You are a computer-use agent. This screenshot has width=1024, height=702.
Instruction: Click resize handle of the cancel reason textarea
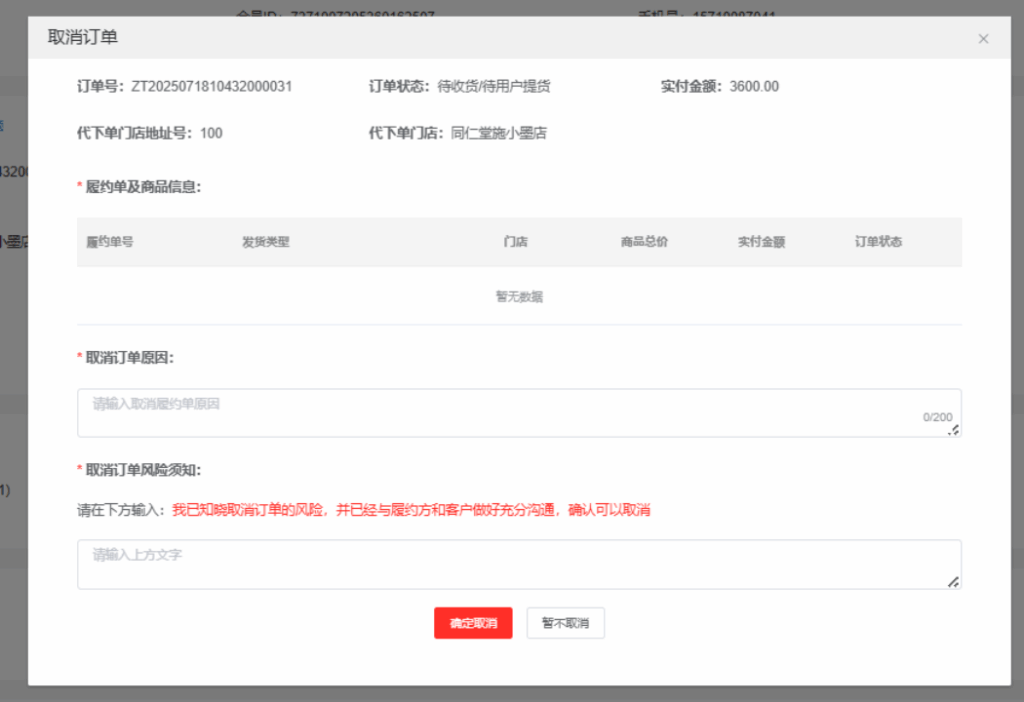(954, 430)
